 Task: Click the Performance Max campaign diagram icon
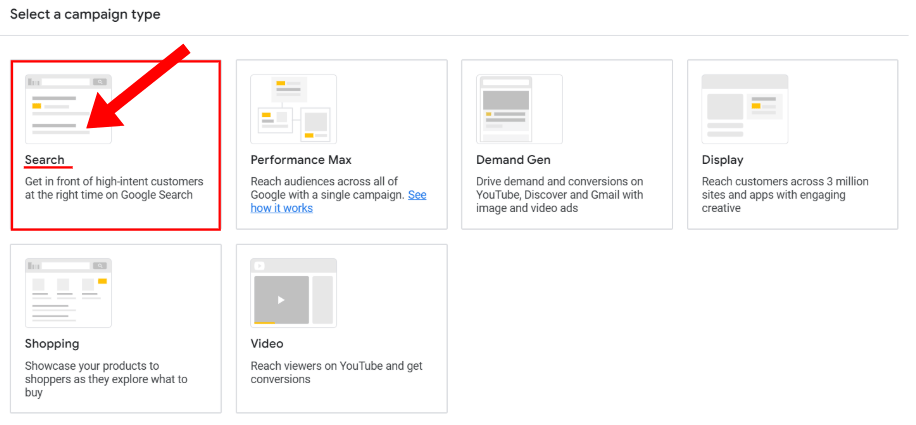pyautogui.click(x=293, y=108)
